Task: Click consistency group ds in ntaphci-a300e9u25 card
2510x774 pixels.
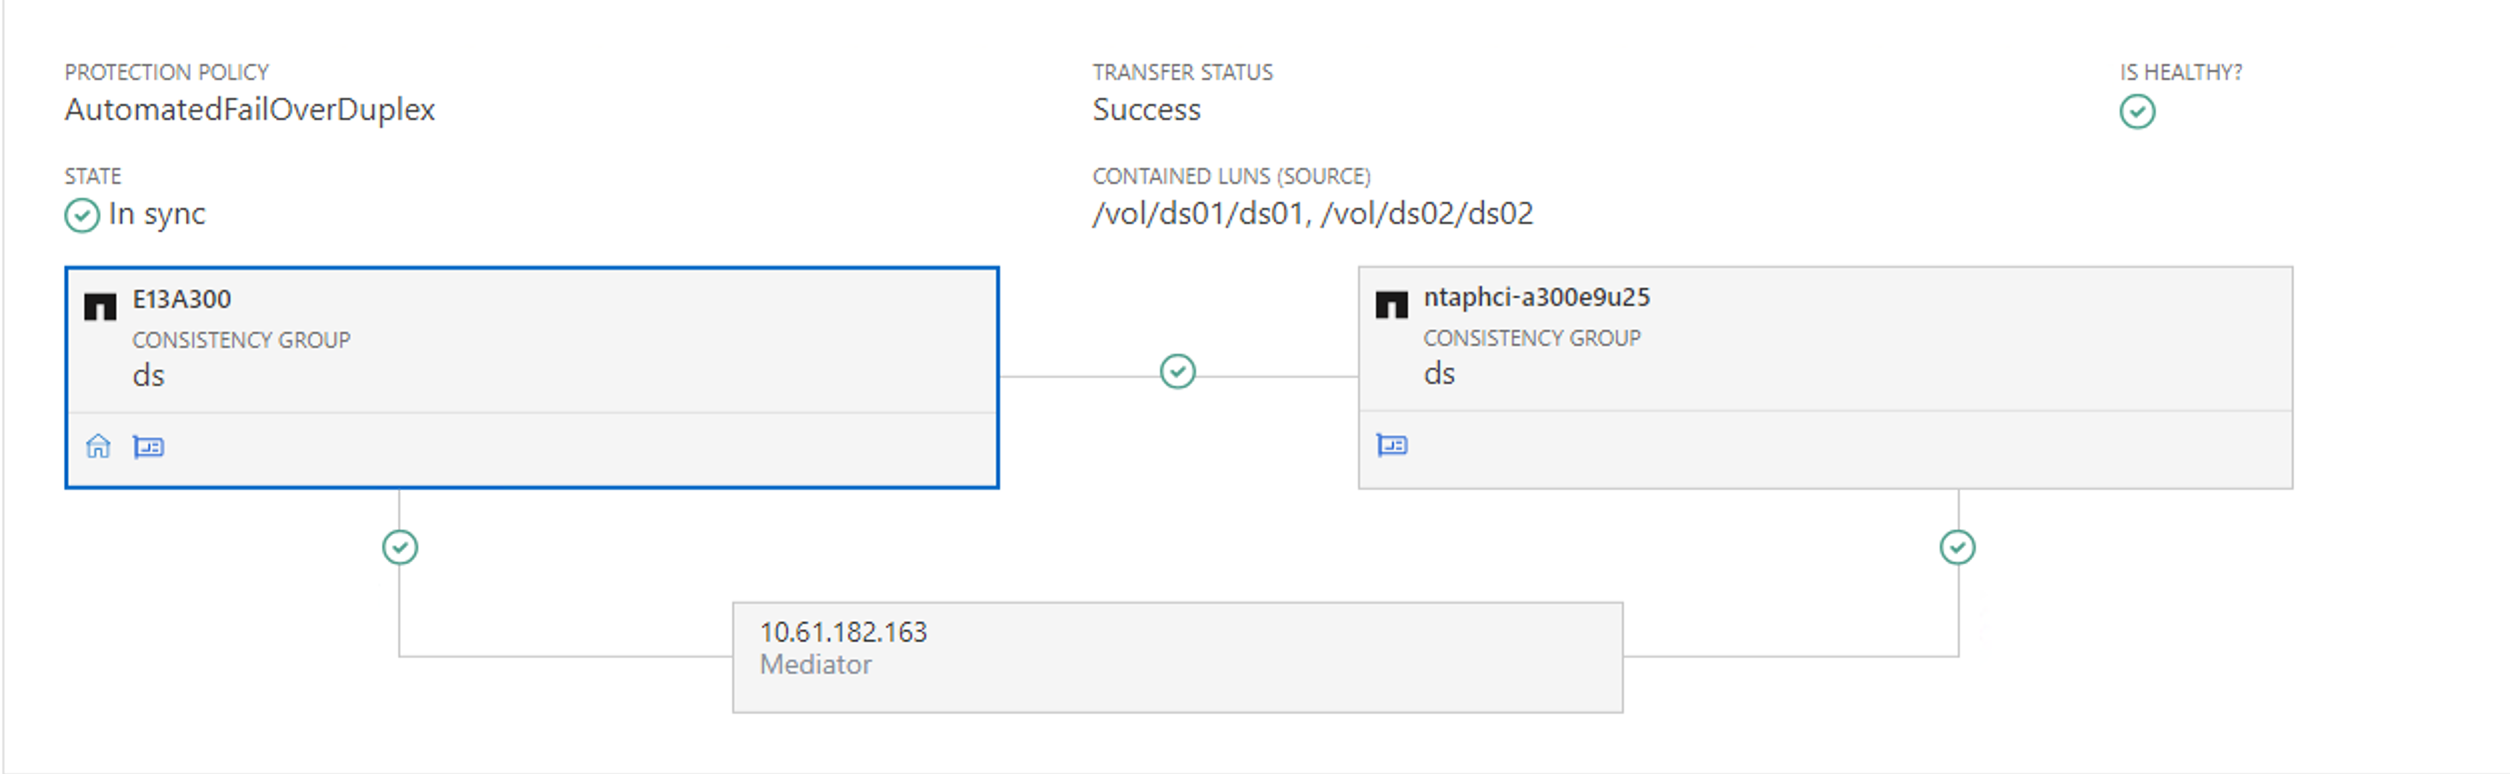Action: click(x=1439, y=374)
